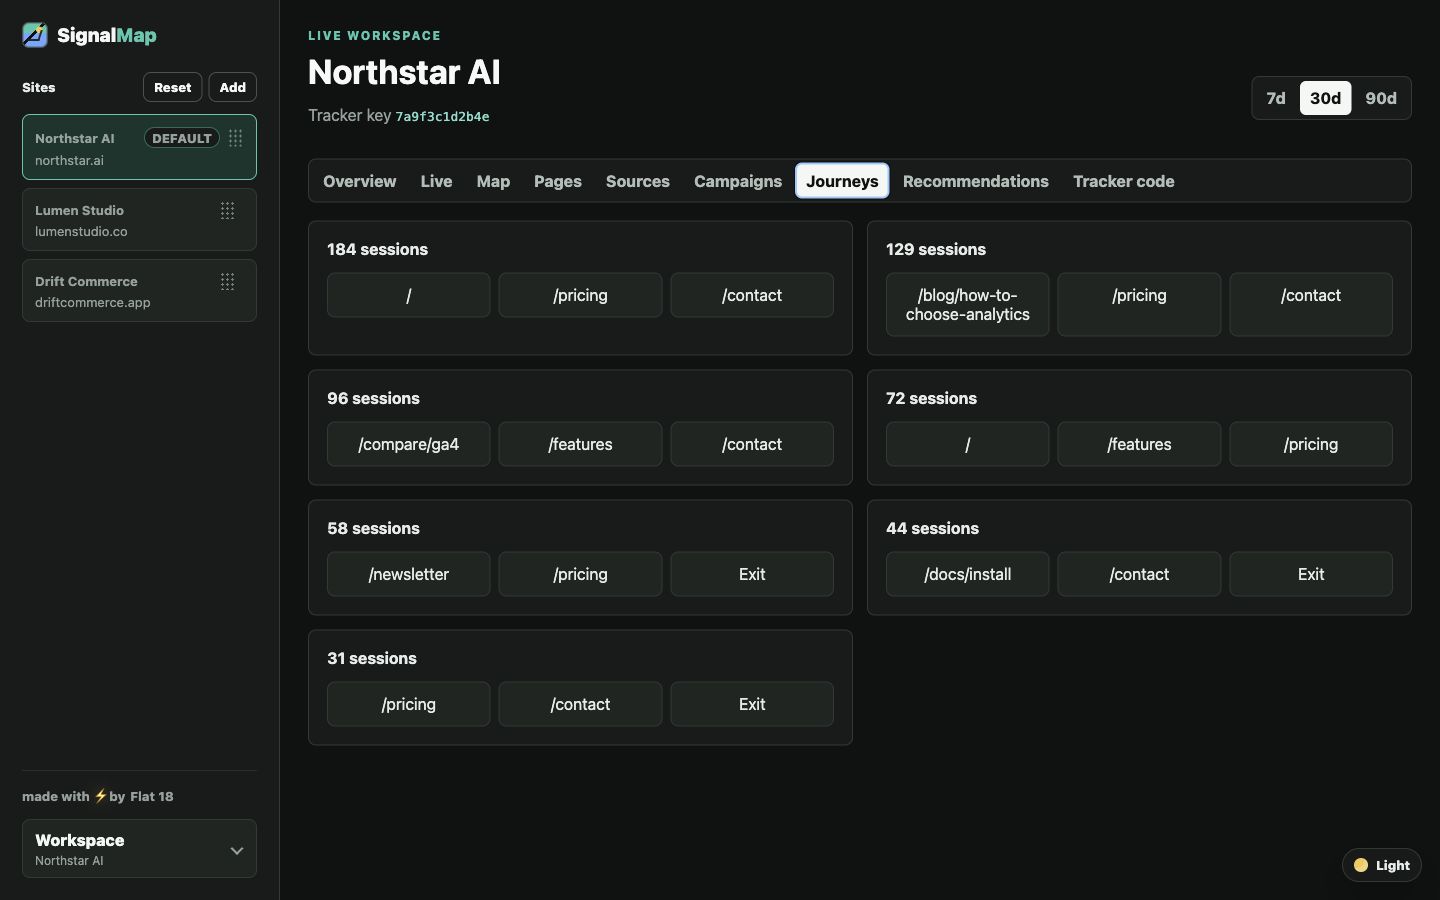Screen dimensions: 1440x900
Task: Click Exit in the 44 sessions journey
Action: (1311, 574)
